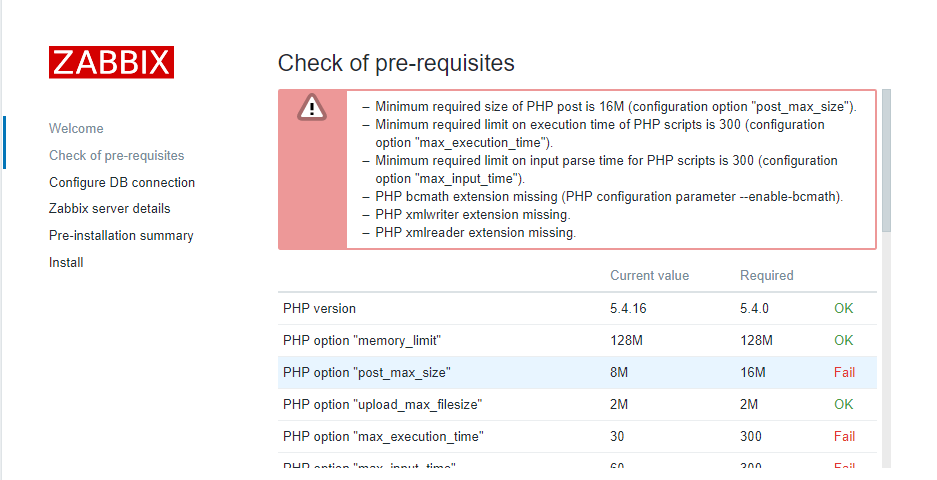Screen dimensions: 937x480
Task: Select Pre-installation summary in sidebar
Action: pyautogui.click(x=121, y=236)
